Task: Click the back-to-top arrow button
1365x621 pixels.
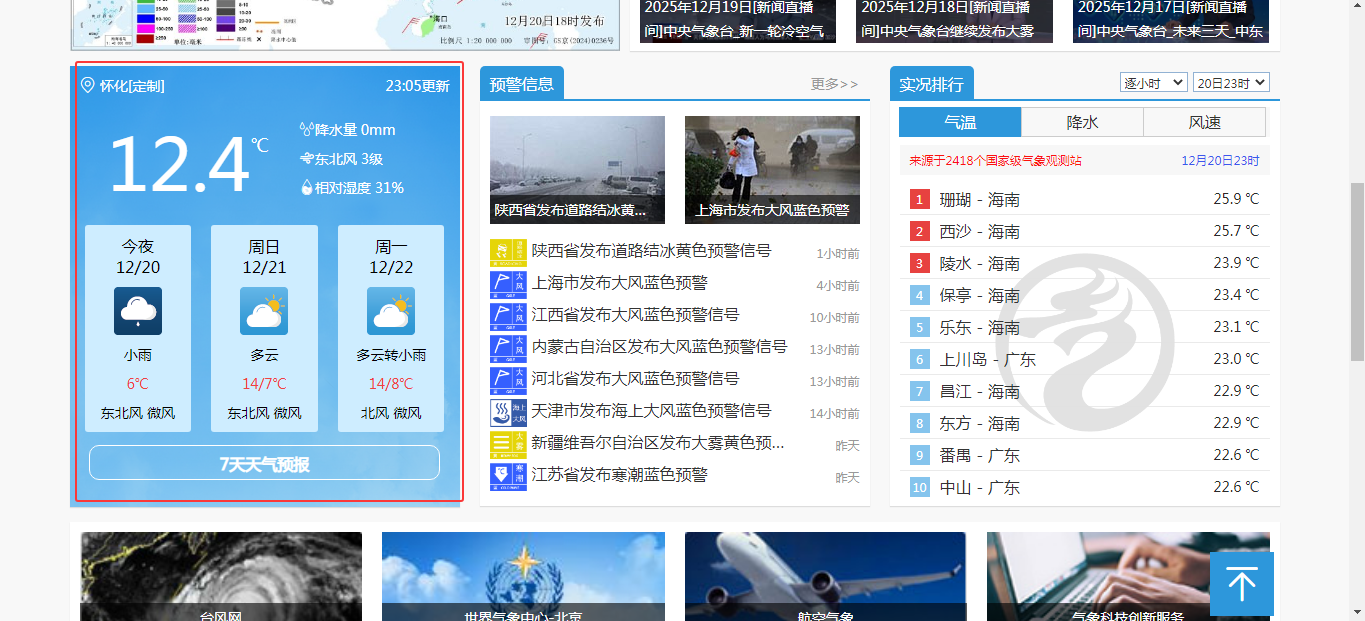Action: tap(1242, 584)
